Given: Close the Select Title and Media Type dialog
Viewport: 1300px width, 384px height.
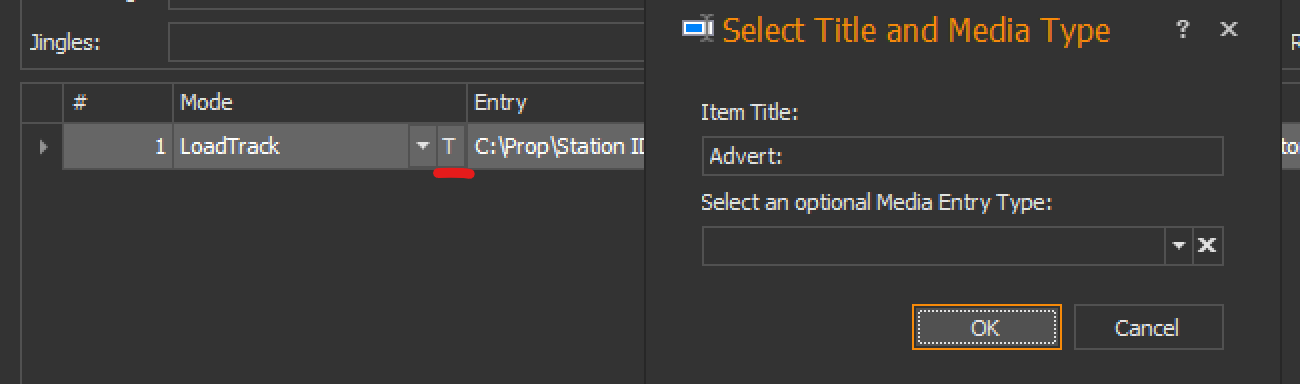Looking at the screenshot, I should pos(1228,30).
